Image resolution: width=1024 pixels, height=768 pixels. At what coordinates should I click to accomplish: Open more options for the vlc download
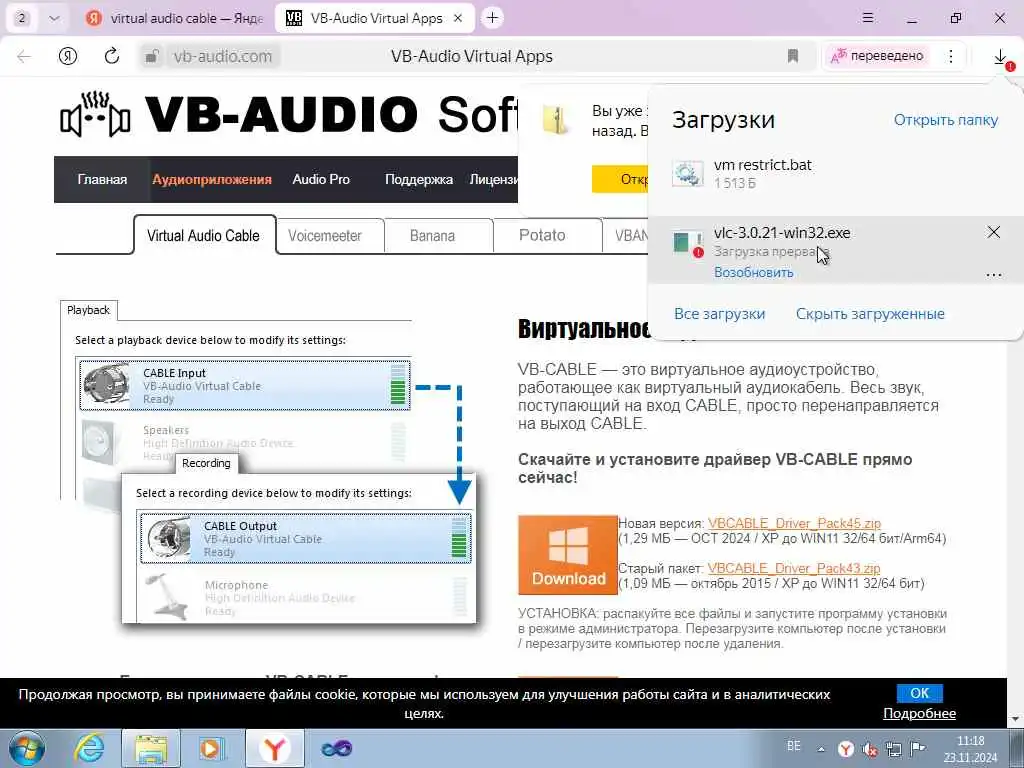[x=993, y=275]
